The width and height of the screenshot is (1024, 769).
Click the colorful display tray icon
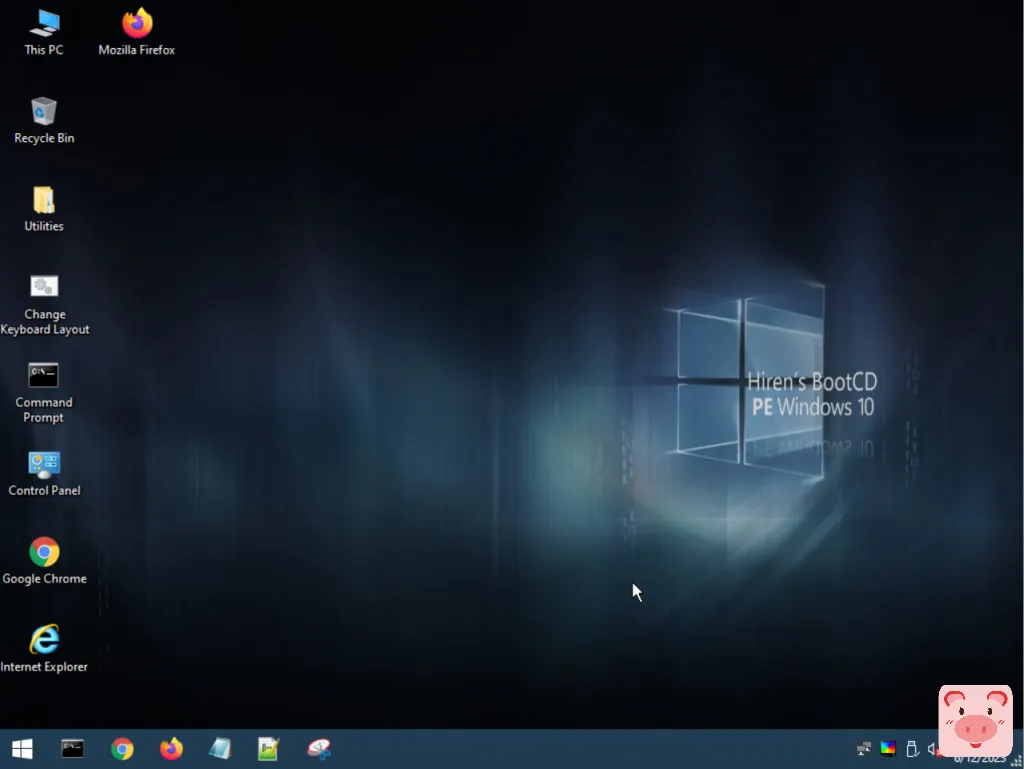(888, 749)
